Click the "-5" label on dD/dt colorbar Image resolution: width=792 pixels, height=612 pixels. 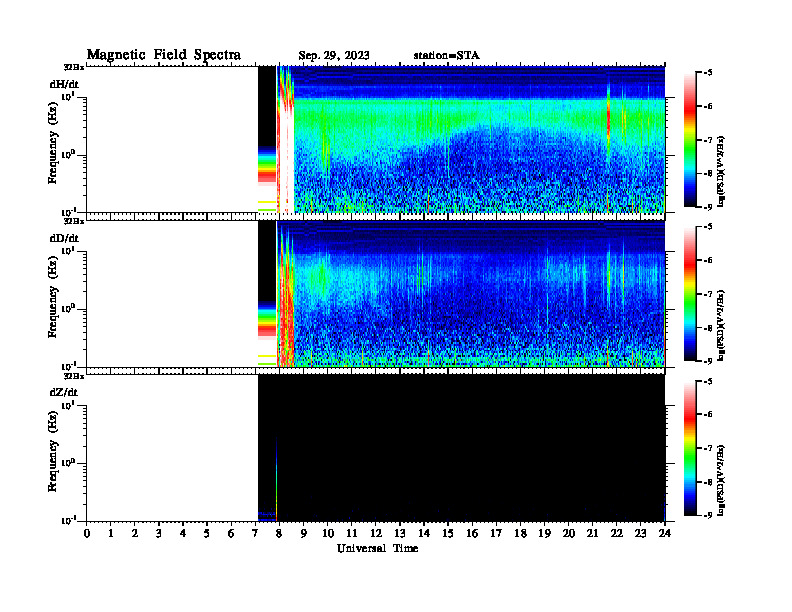(708, 227)
